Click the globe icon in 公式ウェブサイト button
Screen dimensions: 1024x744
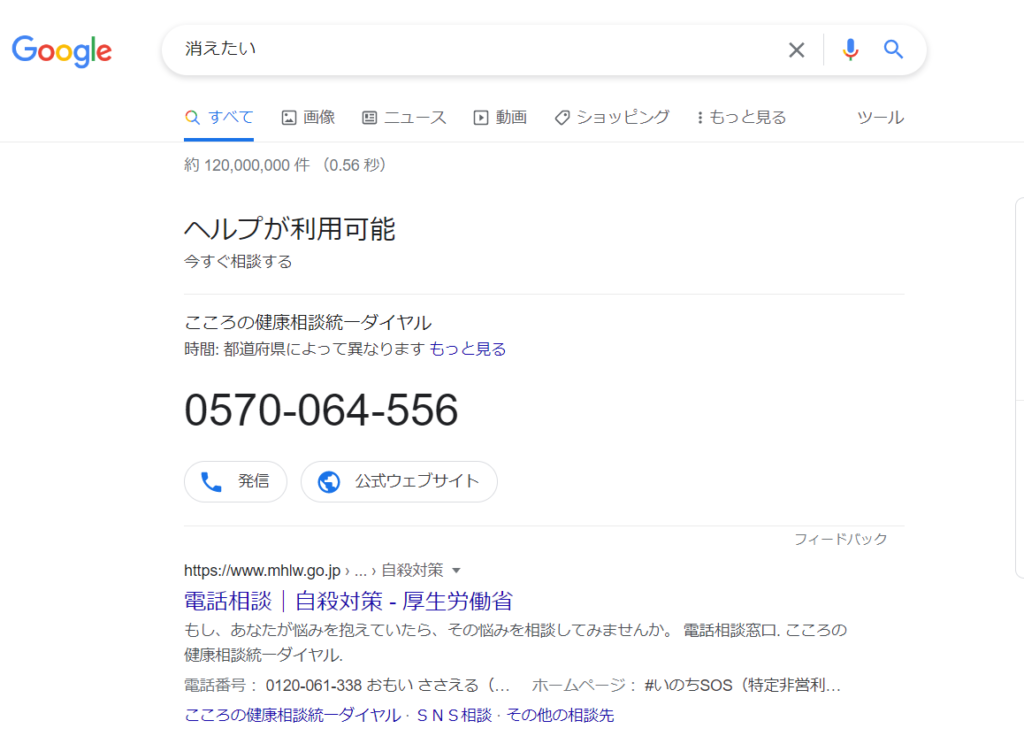tap(328, 482)
